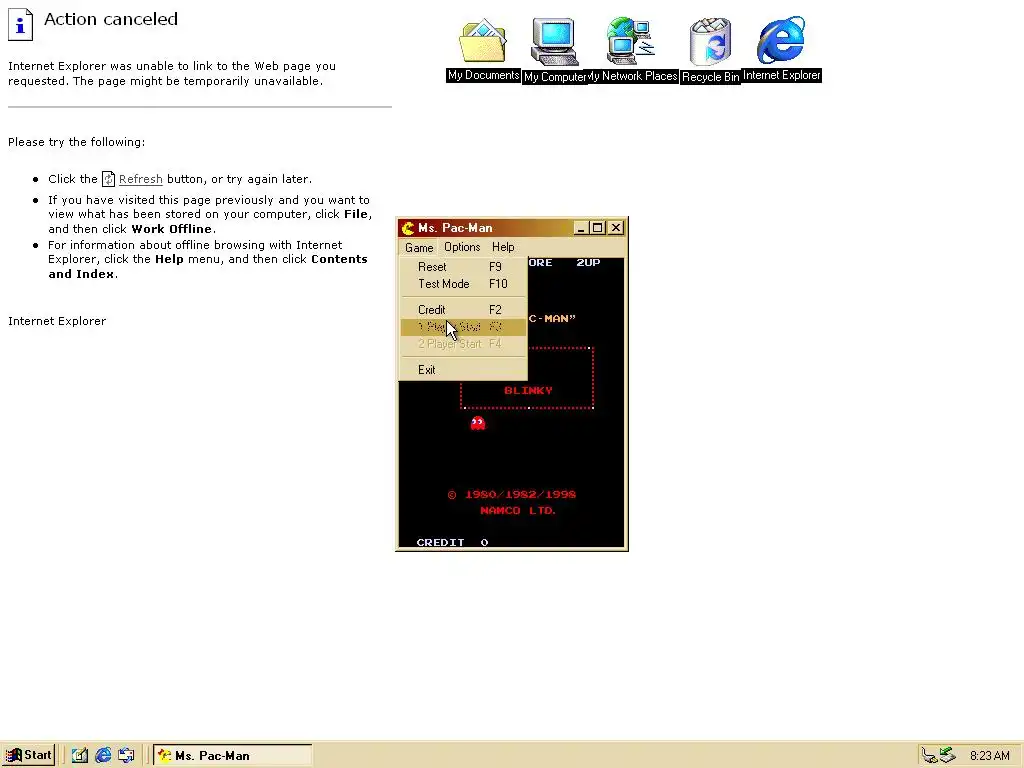Viewport: 1024px width, 768px height.
Task: Click the Ms. Pac-Man window title bar
Action: (511, 228)
